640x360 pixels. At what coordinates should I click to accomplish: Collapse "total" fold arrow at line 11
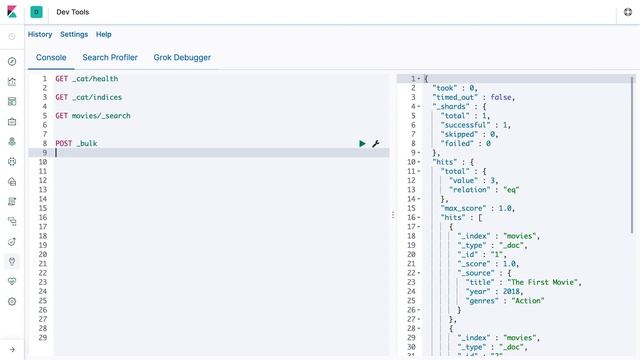(x=419, y=171)
